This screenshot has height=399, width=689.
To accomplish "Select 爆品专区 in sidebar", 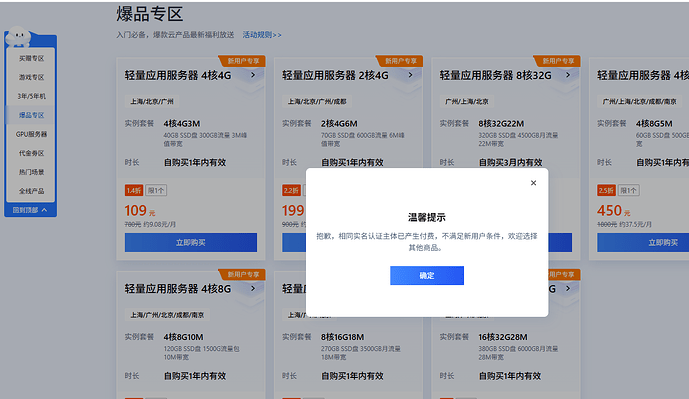I will coord(31,115).
